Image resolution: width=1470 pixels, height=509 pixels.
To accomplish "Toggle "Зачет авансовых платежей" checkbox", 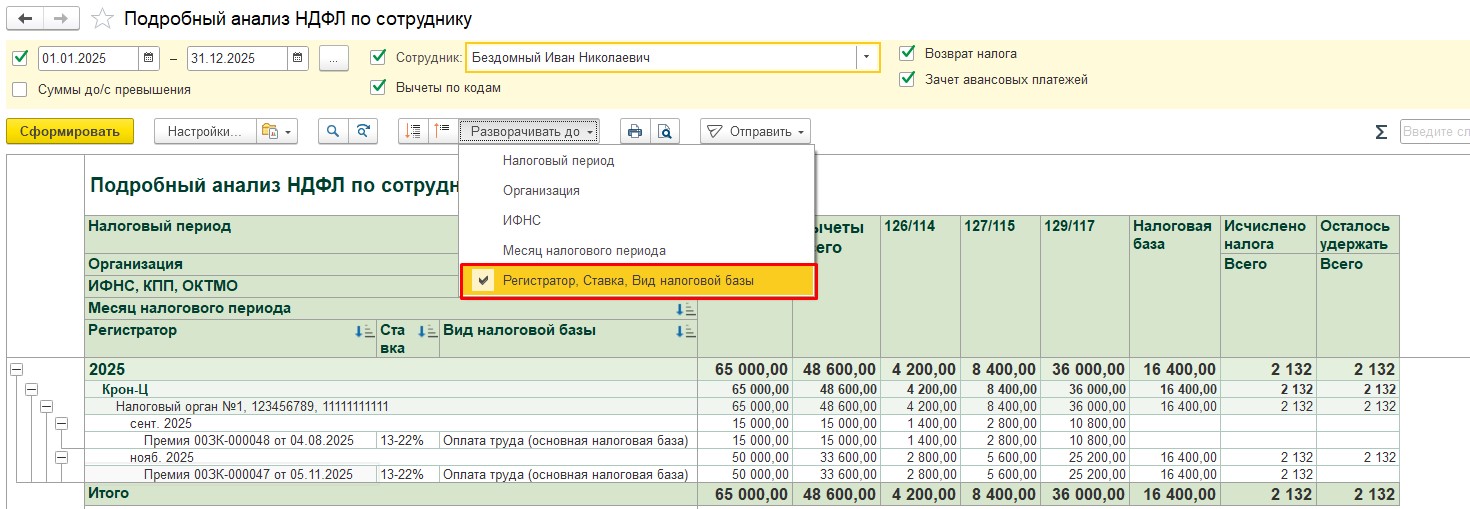I will (x=907, y=79).
